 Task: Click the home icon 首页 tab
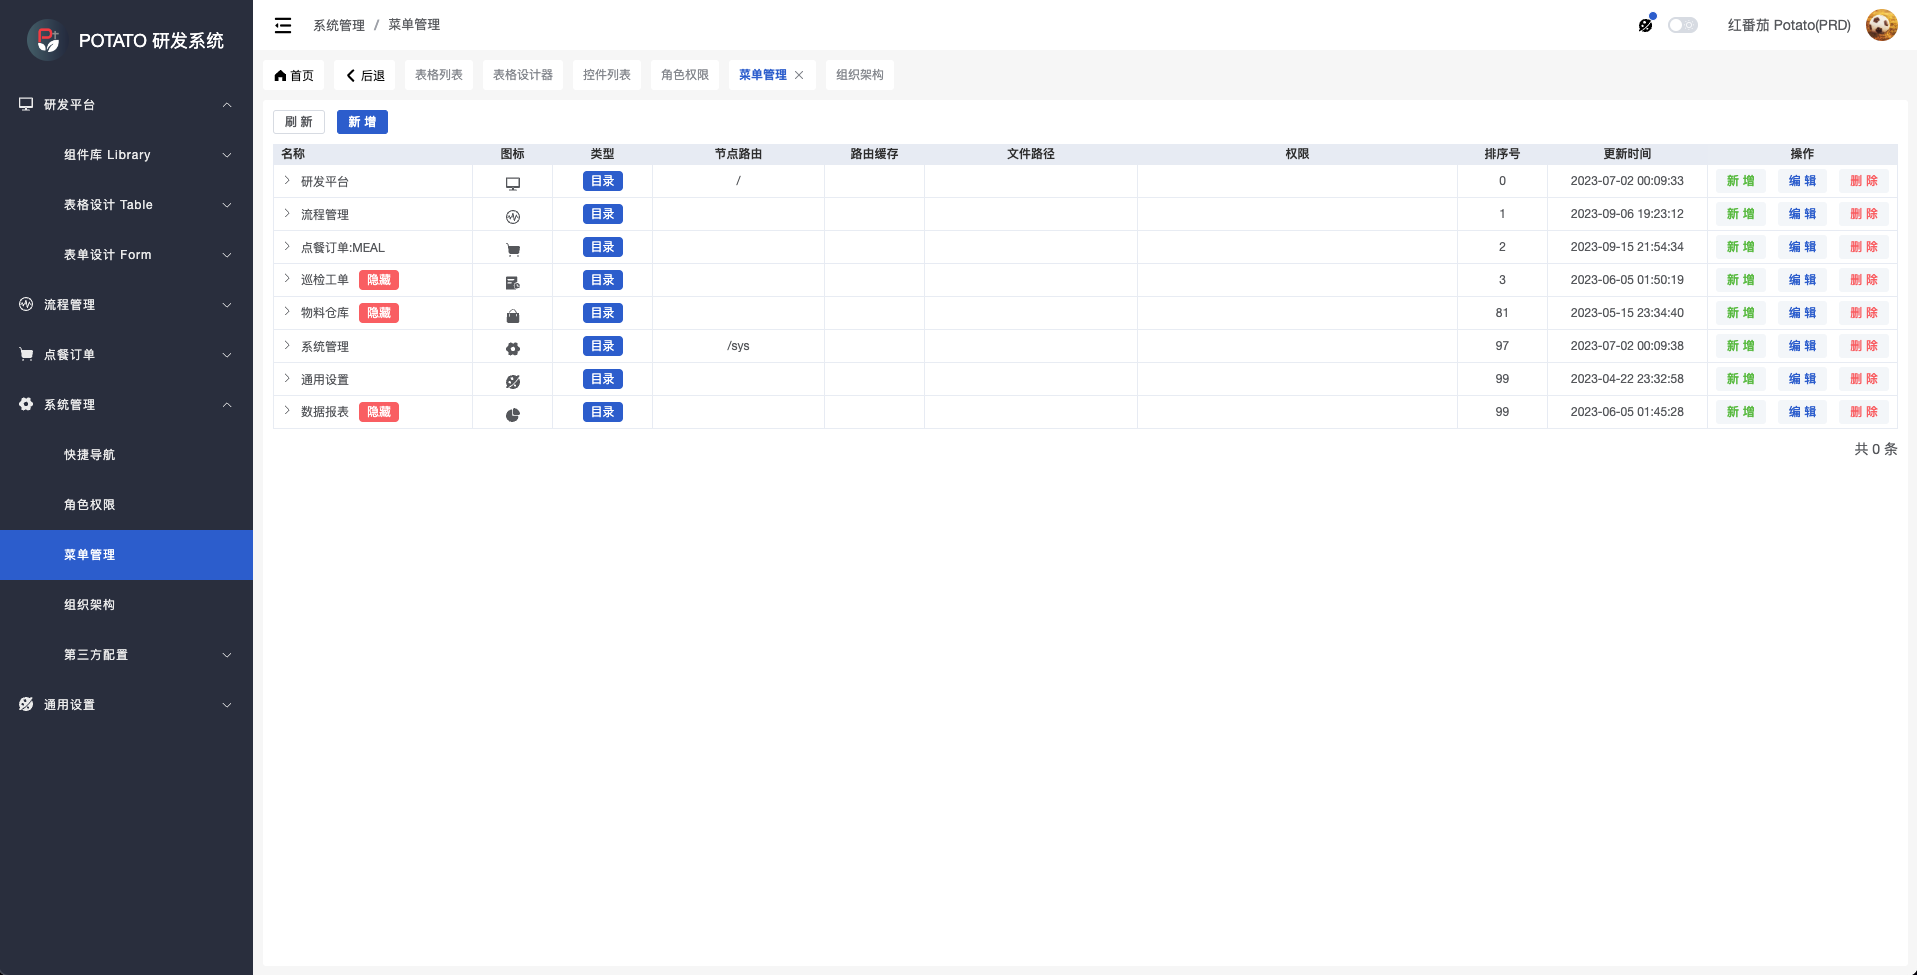point(294,75)
